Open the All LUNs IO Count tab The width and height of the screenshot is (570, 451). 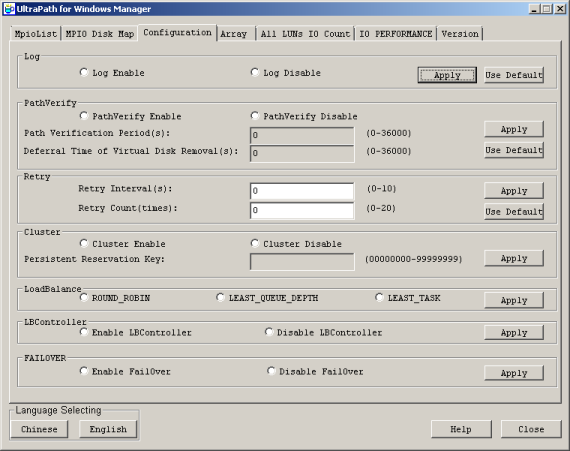click(x=305, y=34)
